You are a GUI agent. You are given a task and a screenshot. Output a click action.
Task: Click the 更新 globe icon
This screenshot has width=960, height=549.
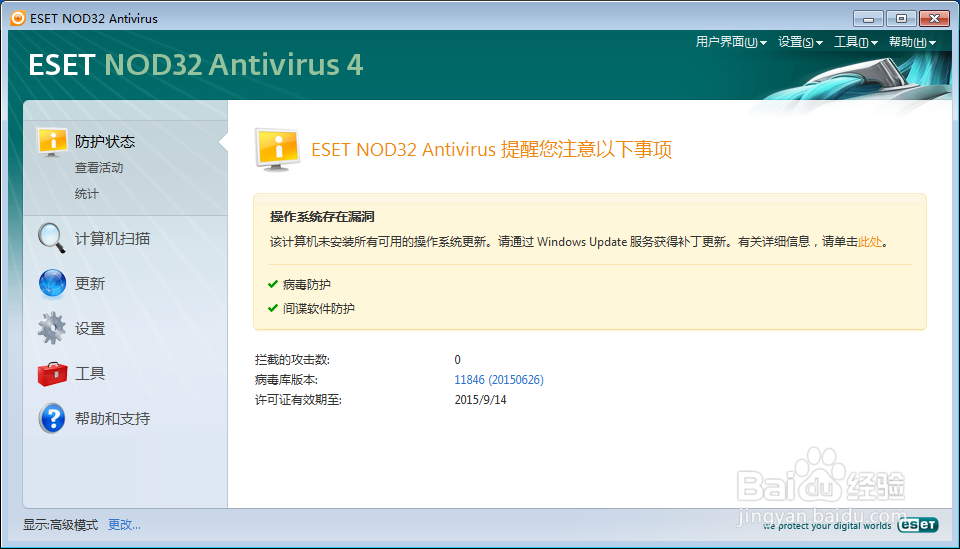point(52,283)
